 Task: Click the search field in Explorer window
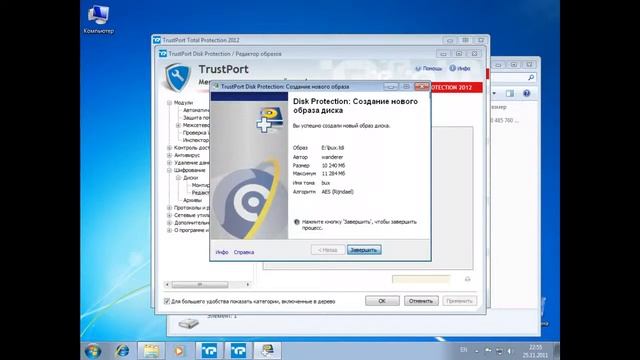pyautogui.click(x=513, y=77)
